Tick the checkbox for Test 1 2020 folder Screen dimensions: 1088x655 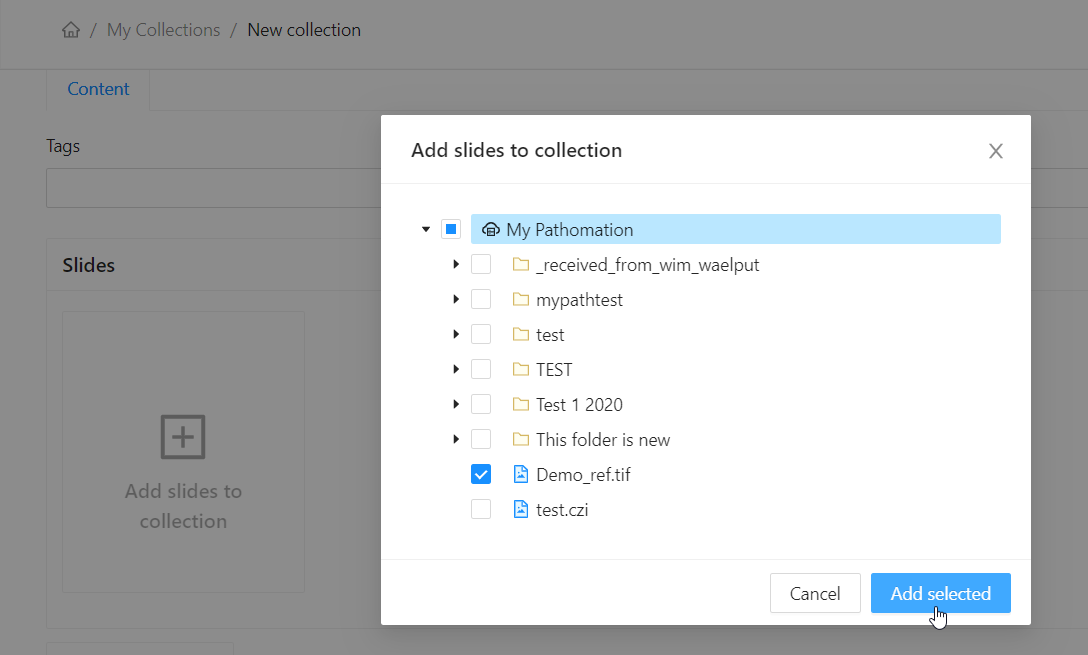pyautogui.click(x=481, y=405)
